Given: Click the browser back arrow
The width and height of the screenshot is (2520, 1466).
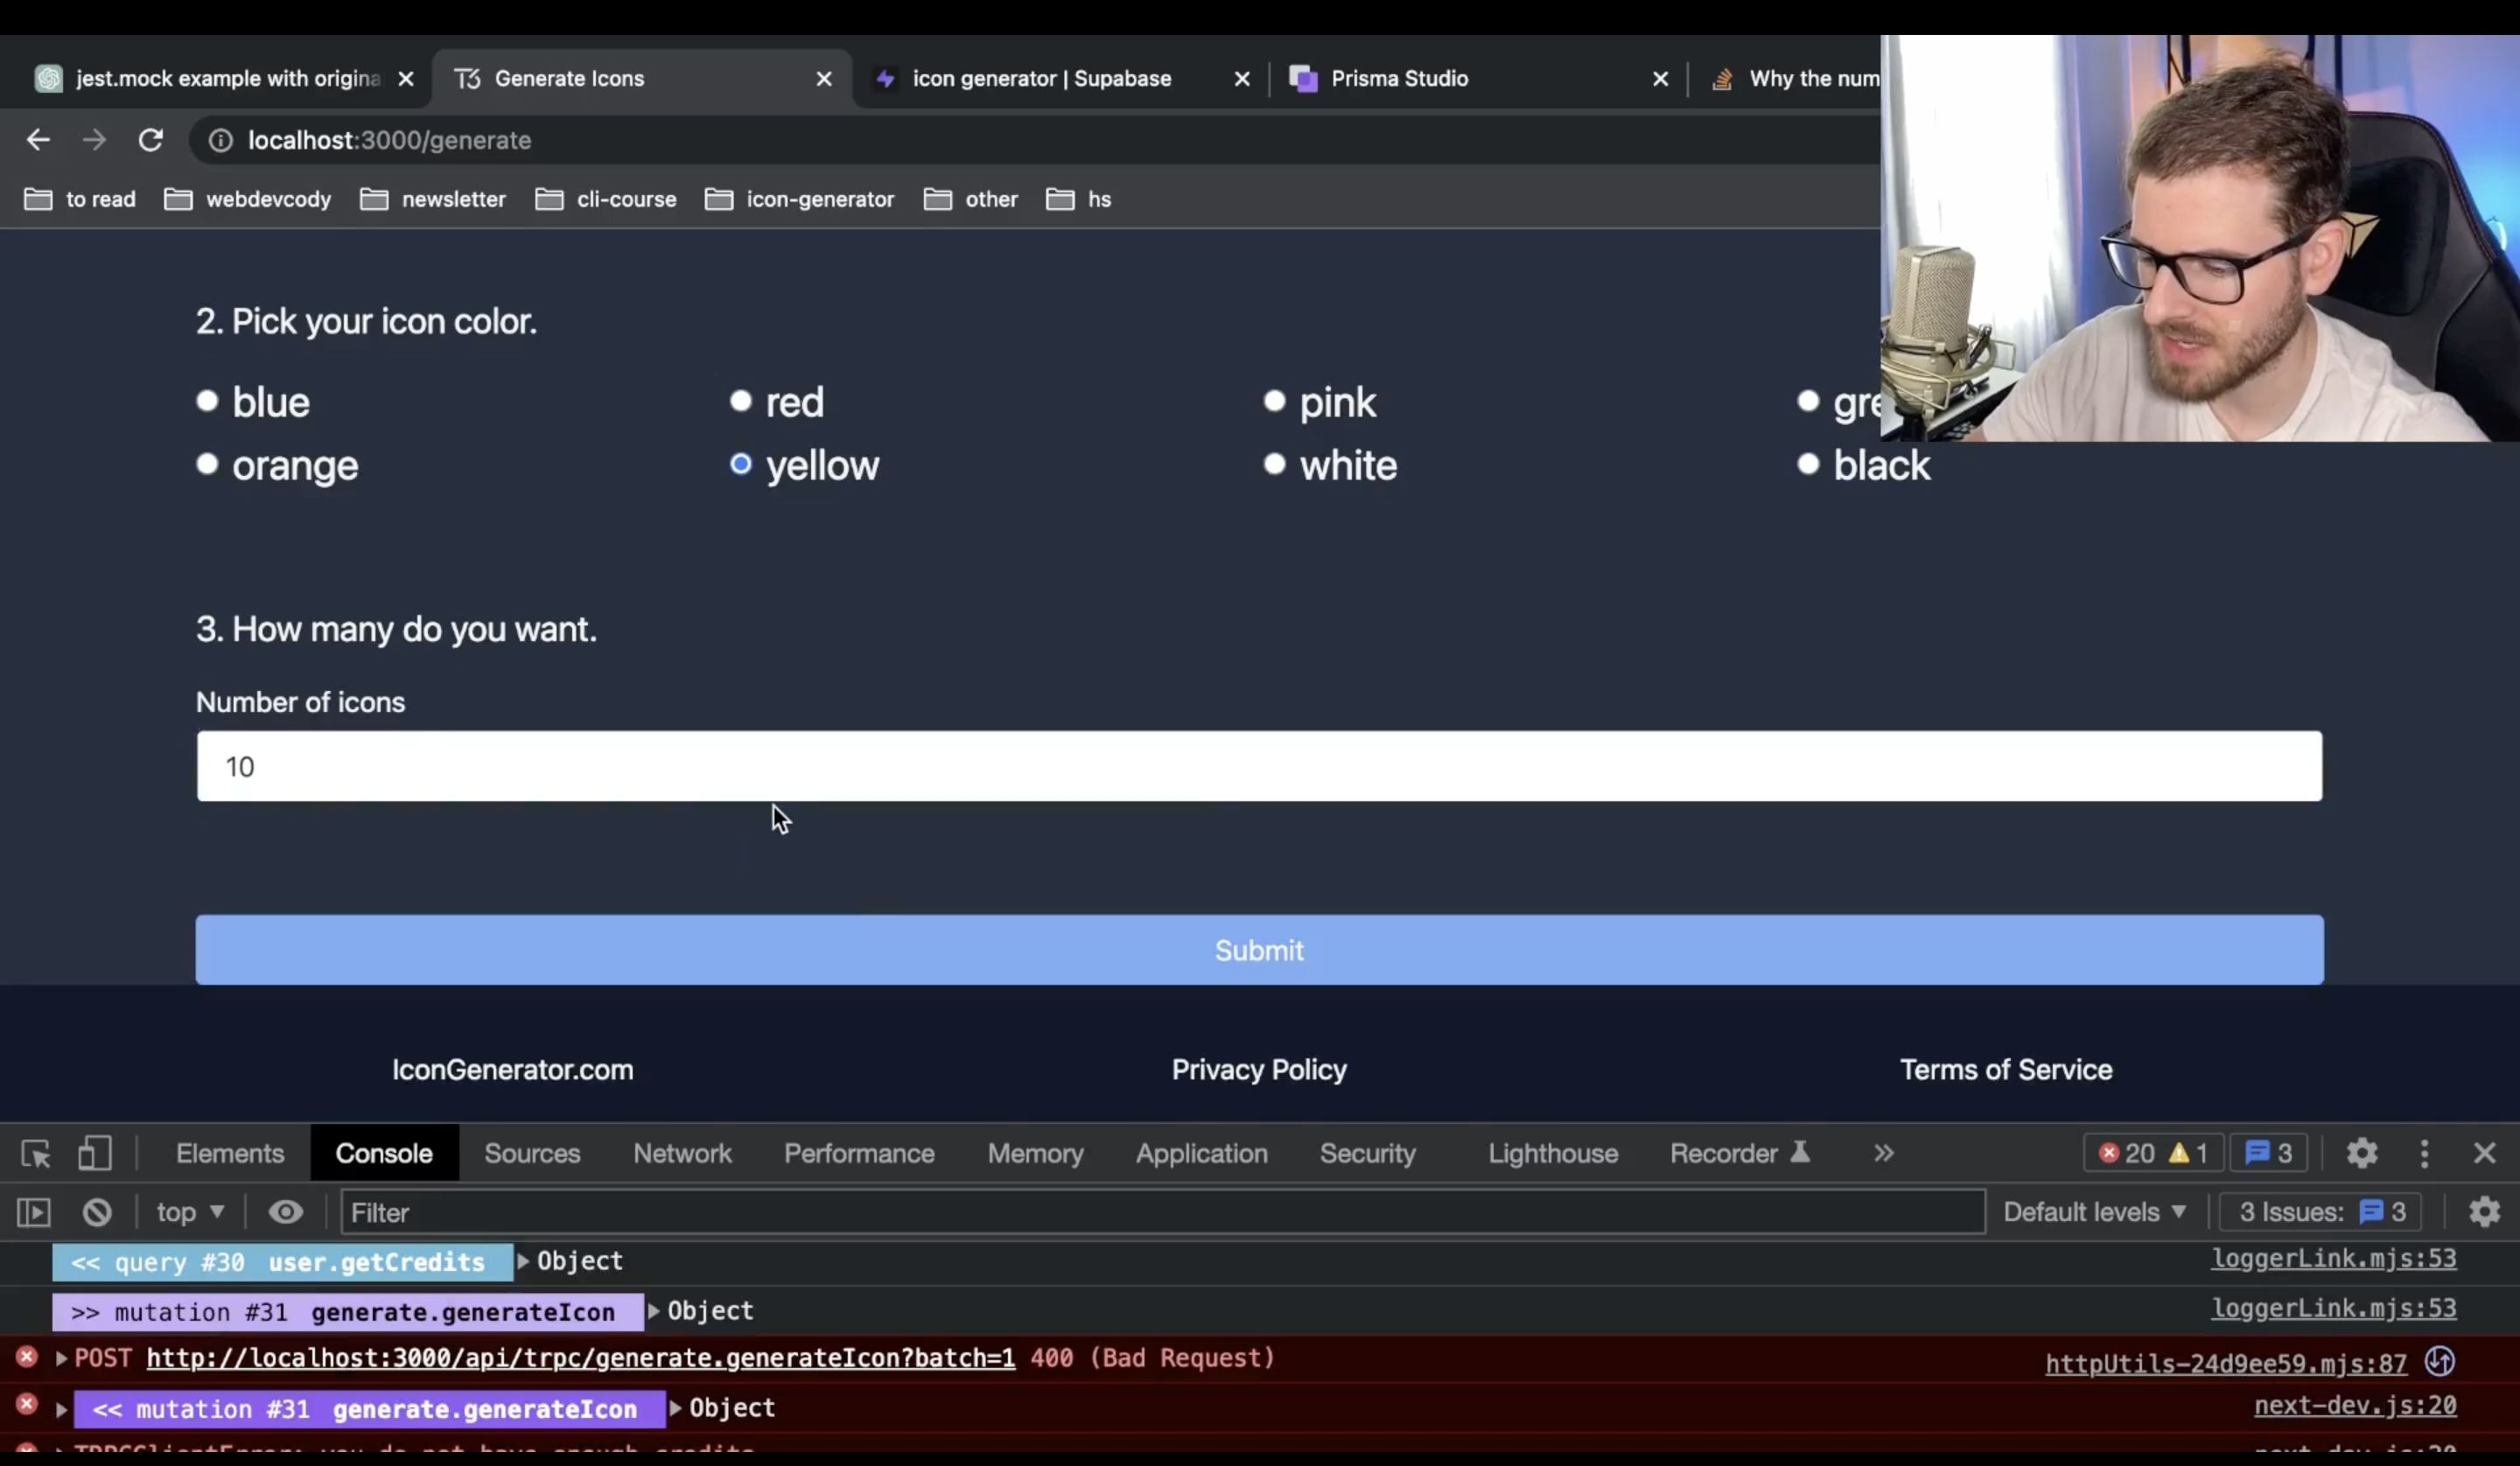Looking at the screenshot, I should [x=38, y=140].
